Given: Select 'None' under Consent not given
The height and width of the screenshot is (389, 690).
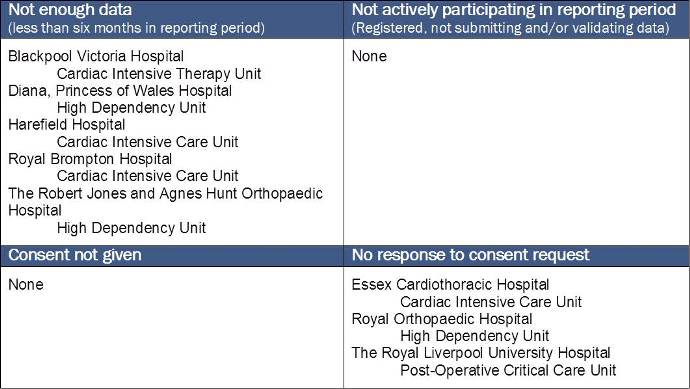Looking at the screenshot, I should (x=26, y=285).
